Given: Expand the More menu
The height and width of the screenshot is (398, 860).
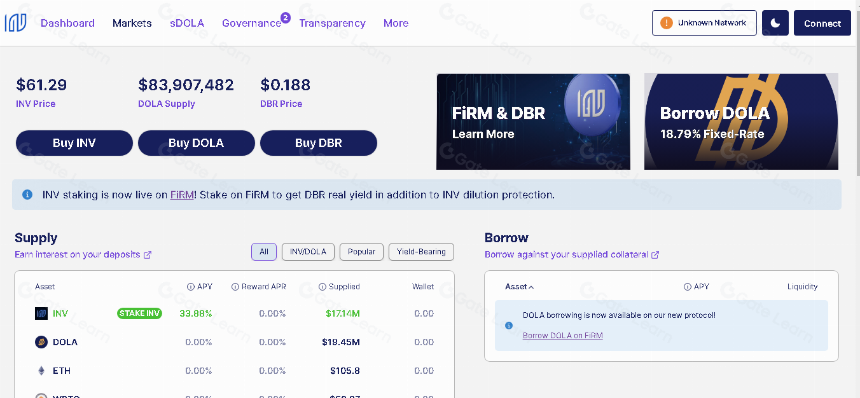Looking at the screenshot, I should tap(395, 23).
